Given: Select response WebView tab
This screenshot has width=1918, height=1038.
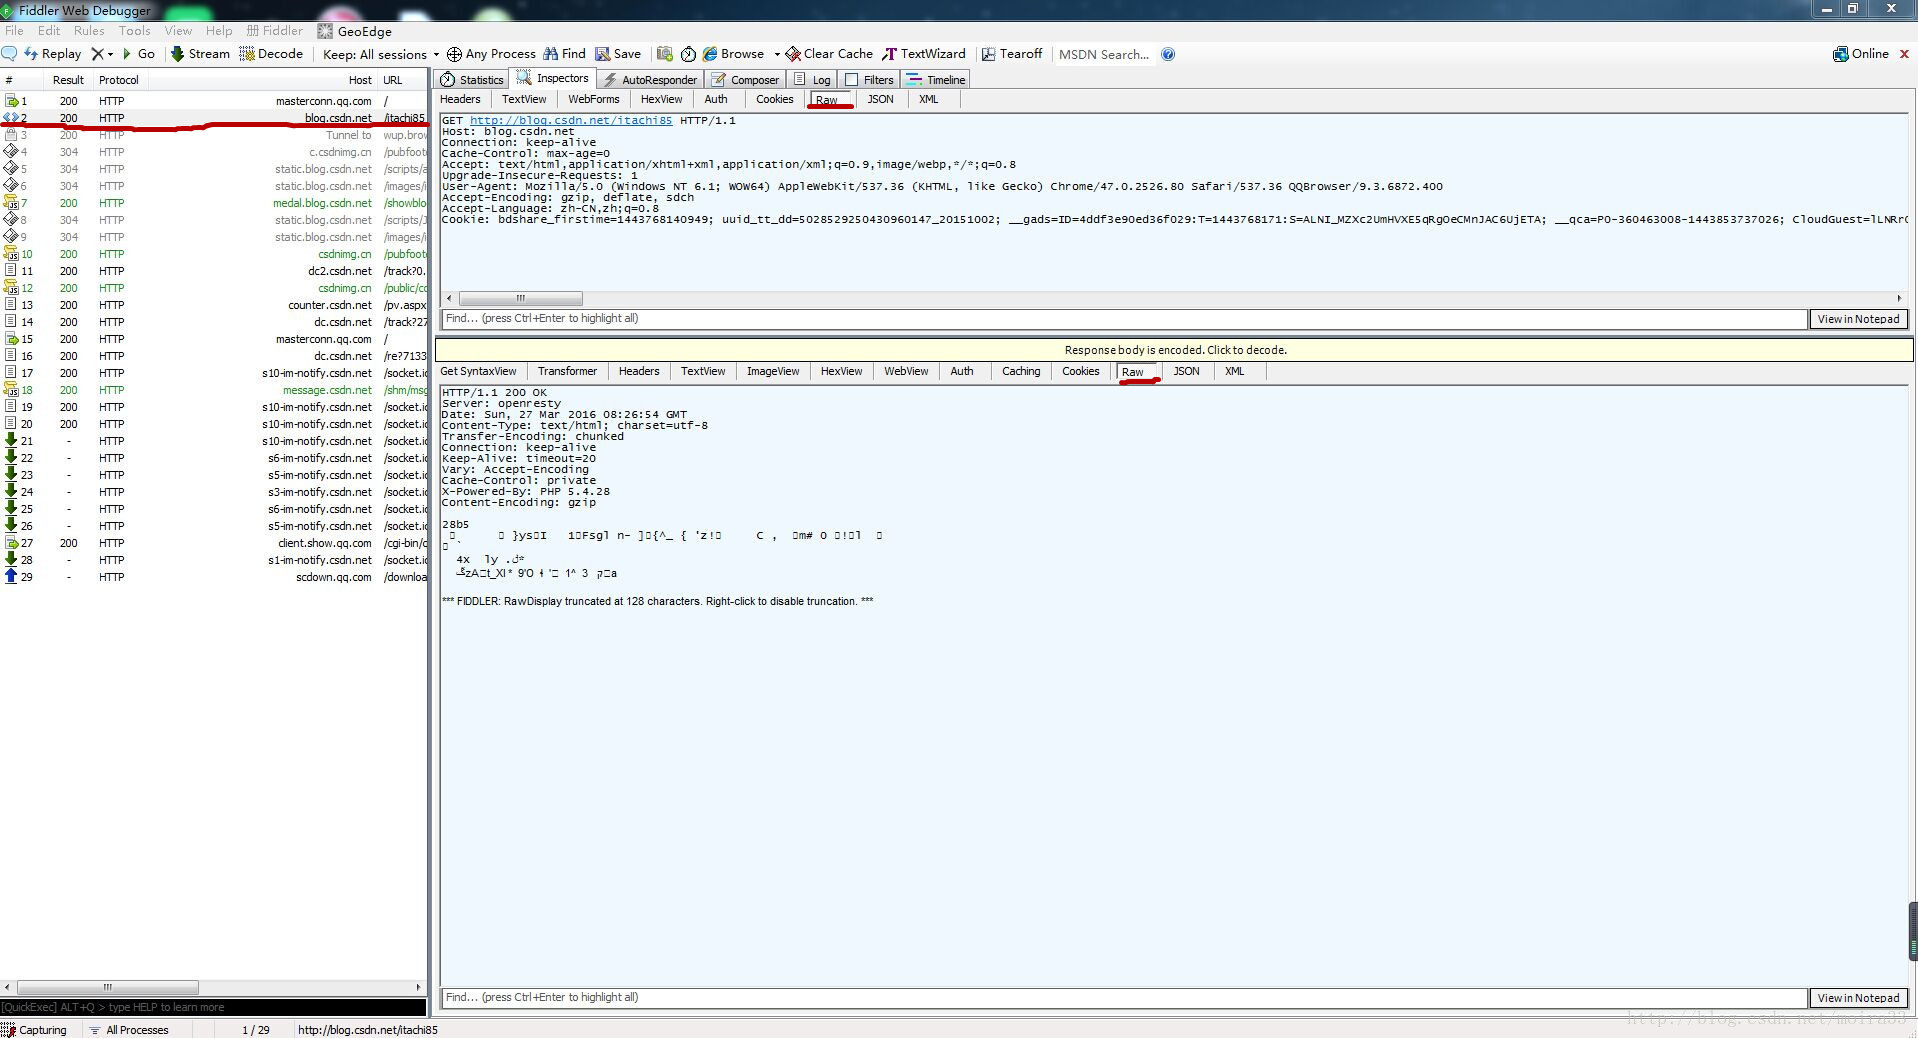Looking at the screenshot, I should (906, 371).
